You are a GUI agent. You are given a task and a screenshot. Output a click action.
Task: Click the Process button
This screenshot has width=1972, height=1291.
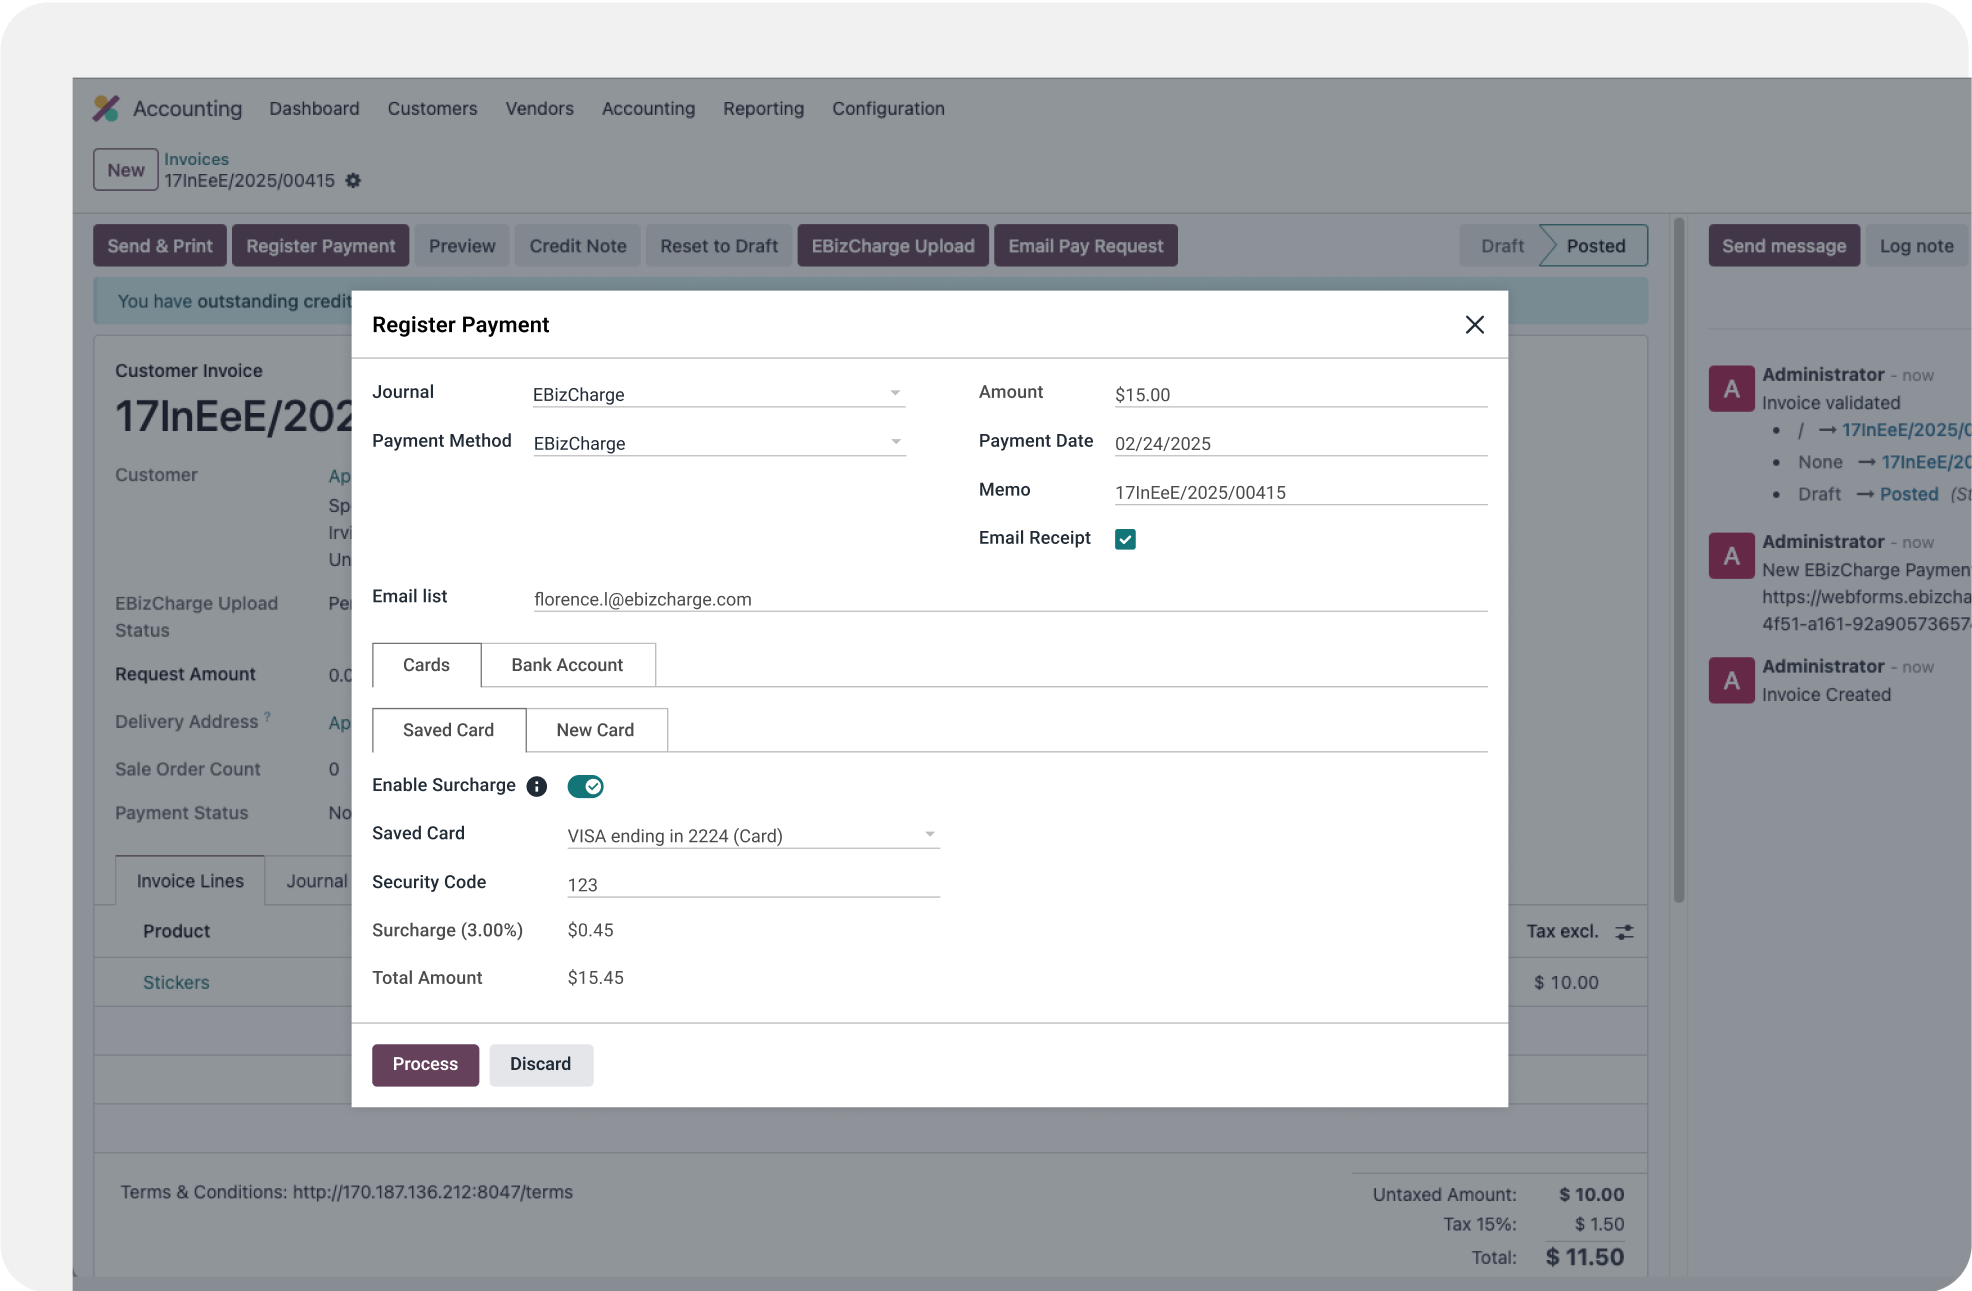point(425,1065)
